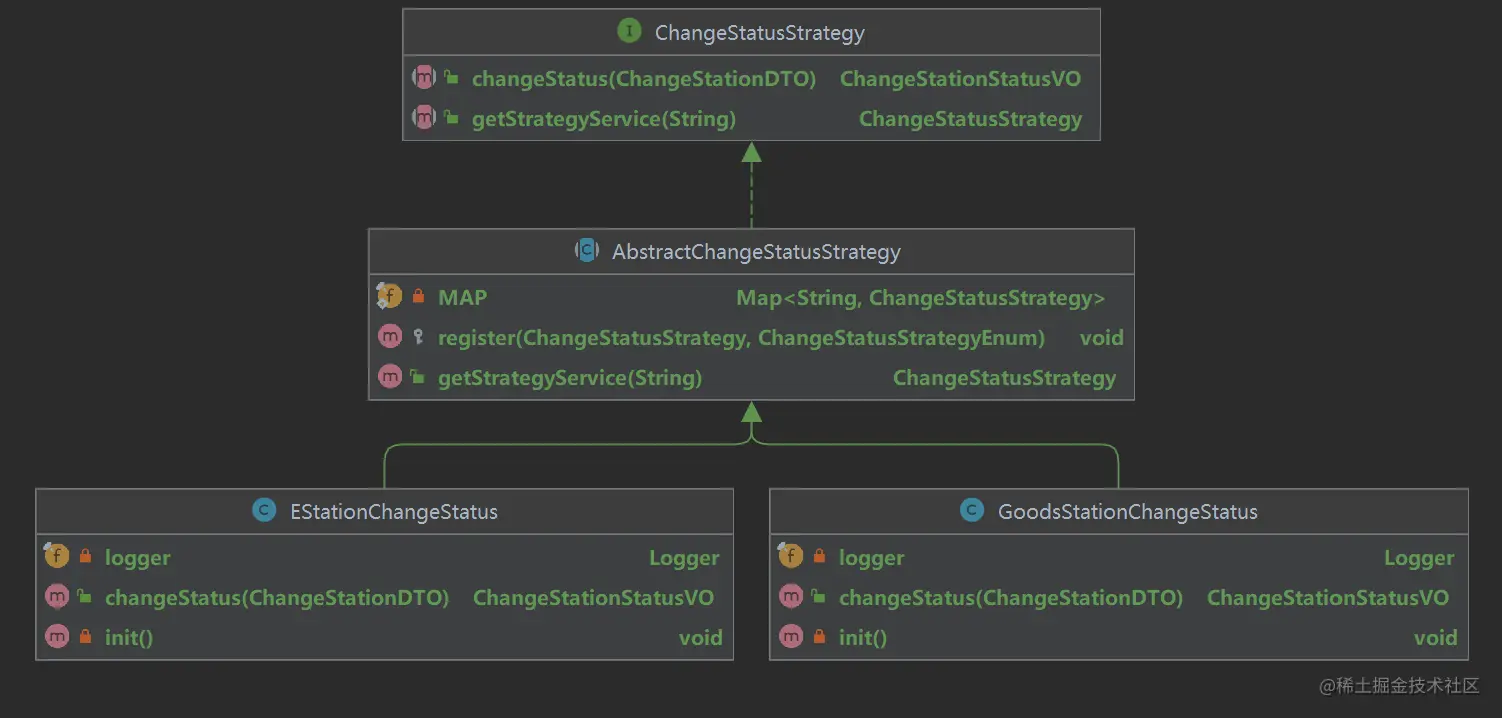Screen dimensions: 1502x718
Task: Click the interface icon beside ChangeStatusStrategy title
Action: [629, 32]
